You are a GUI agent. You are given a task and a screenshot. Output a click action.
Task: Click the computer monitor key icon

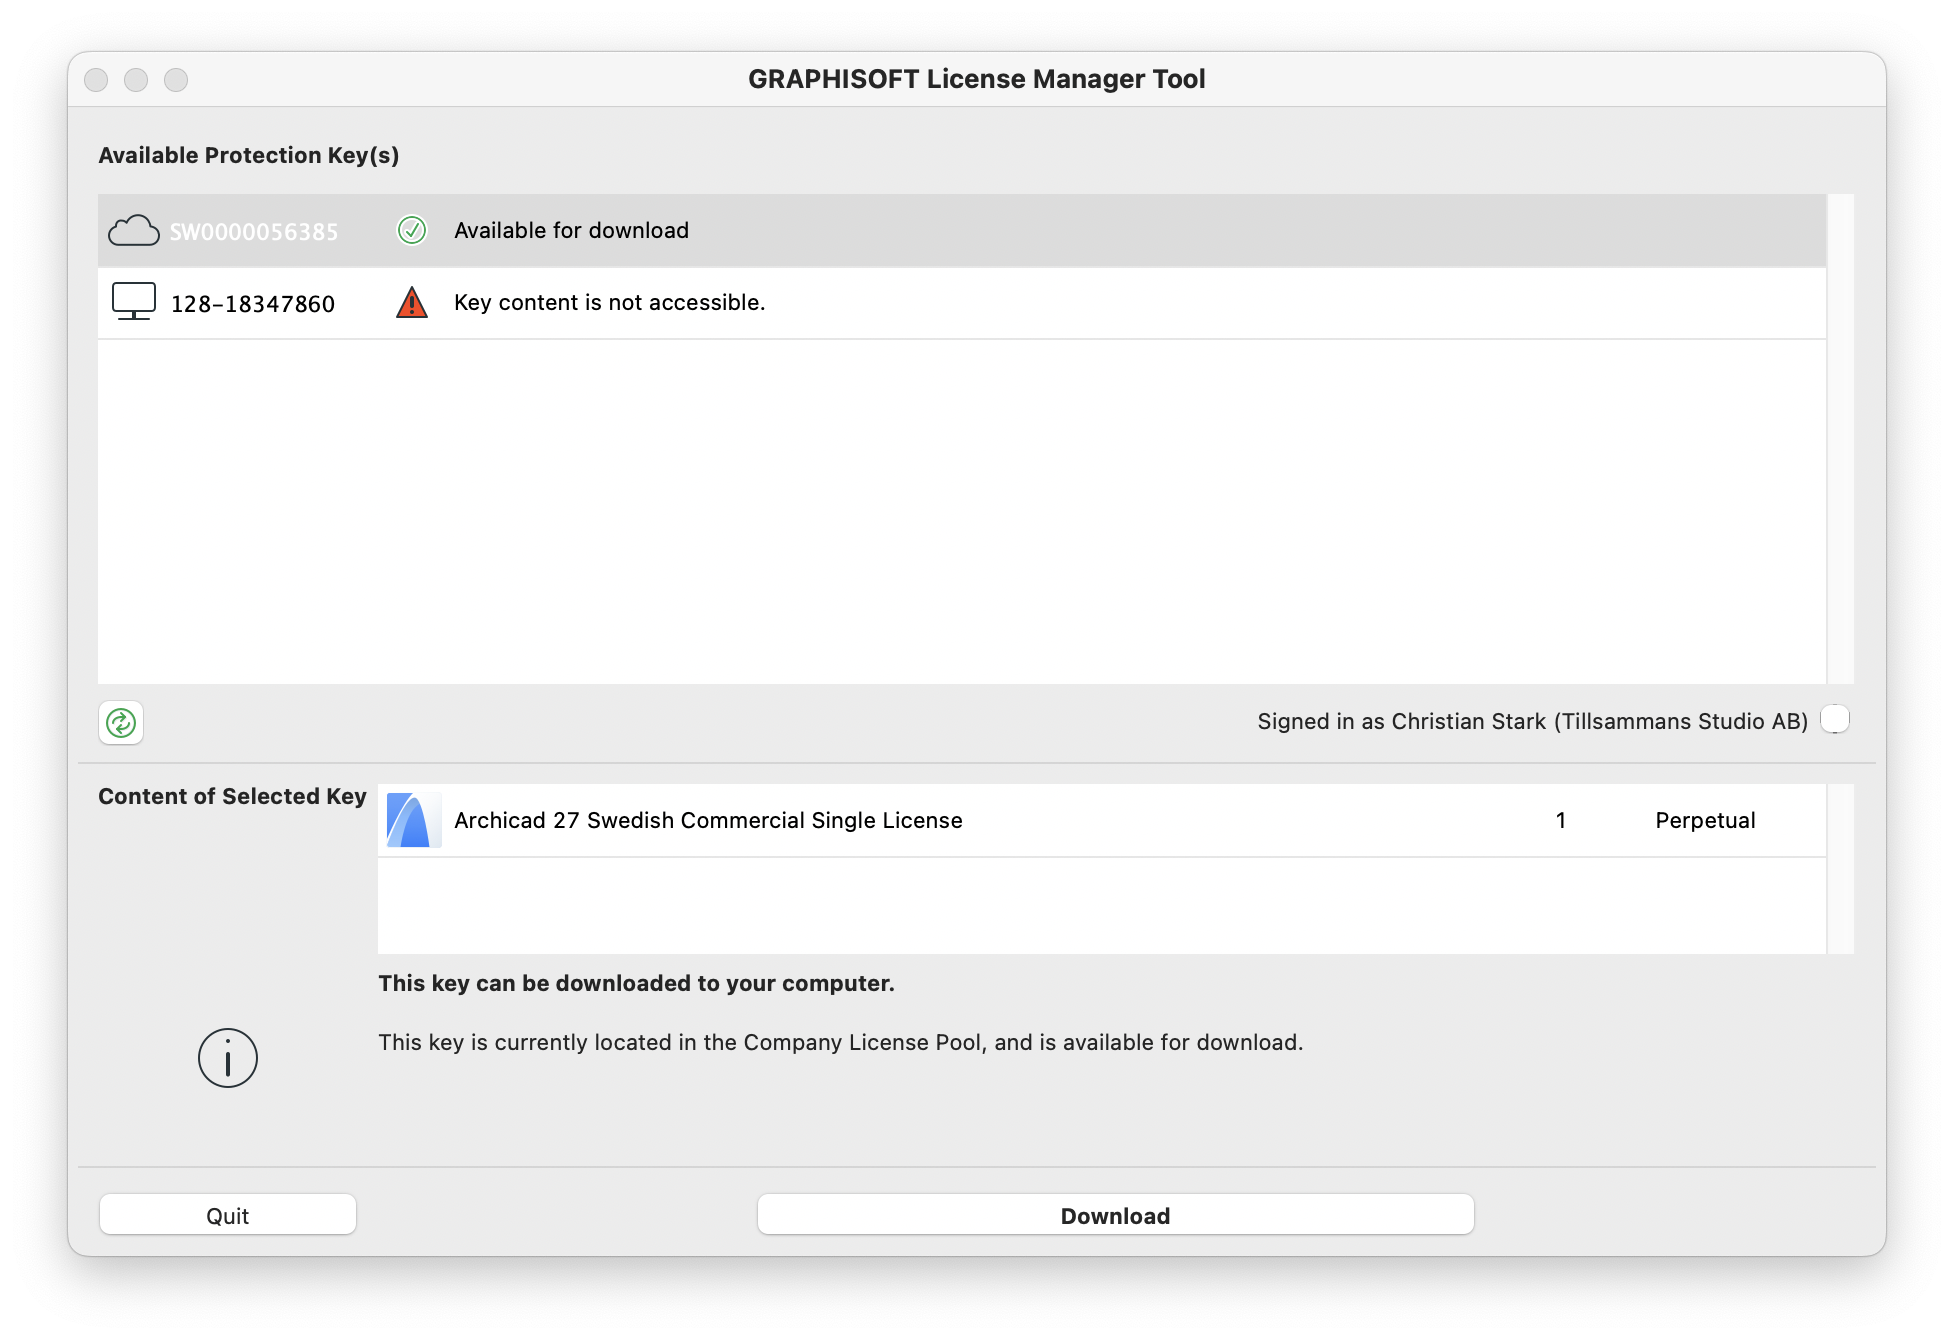pos(133,302)
